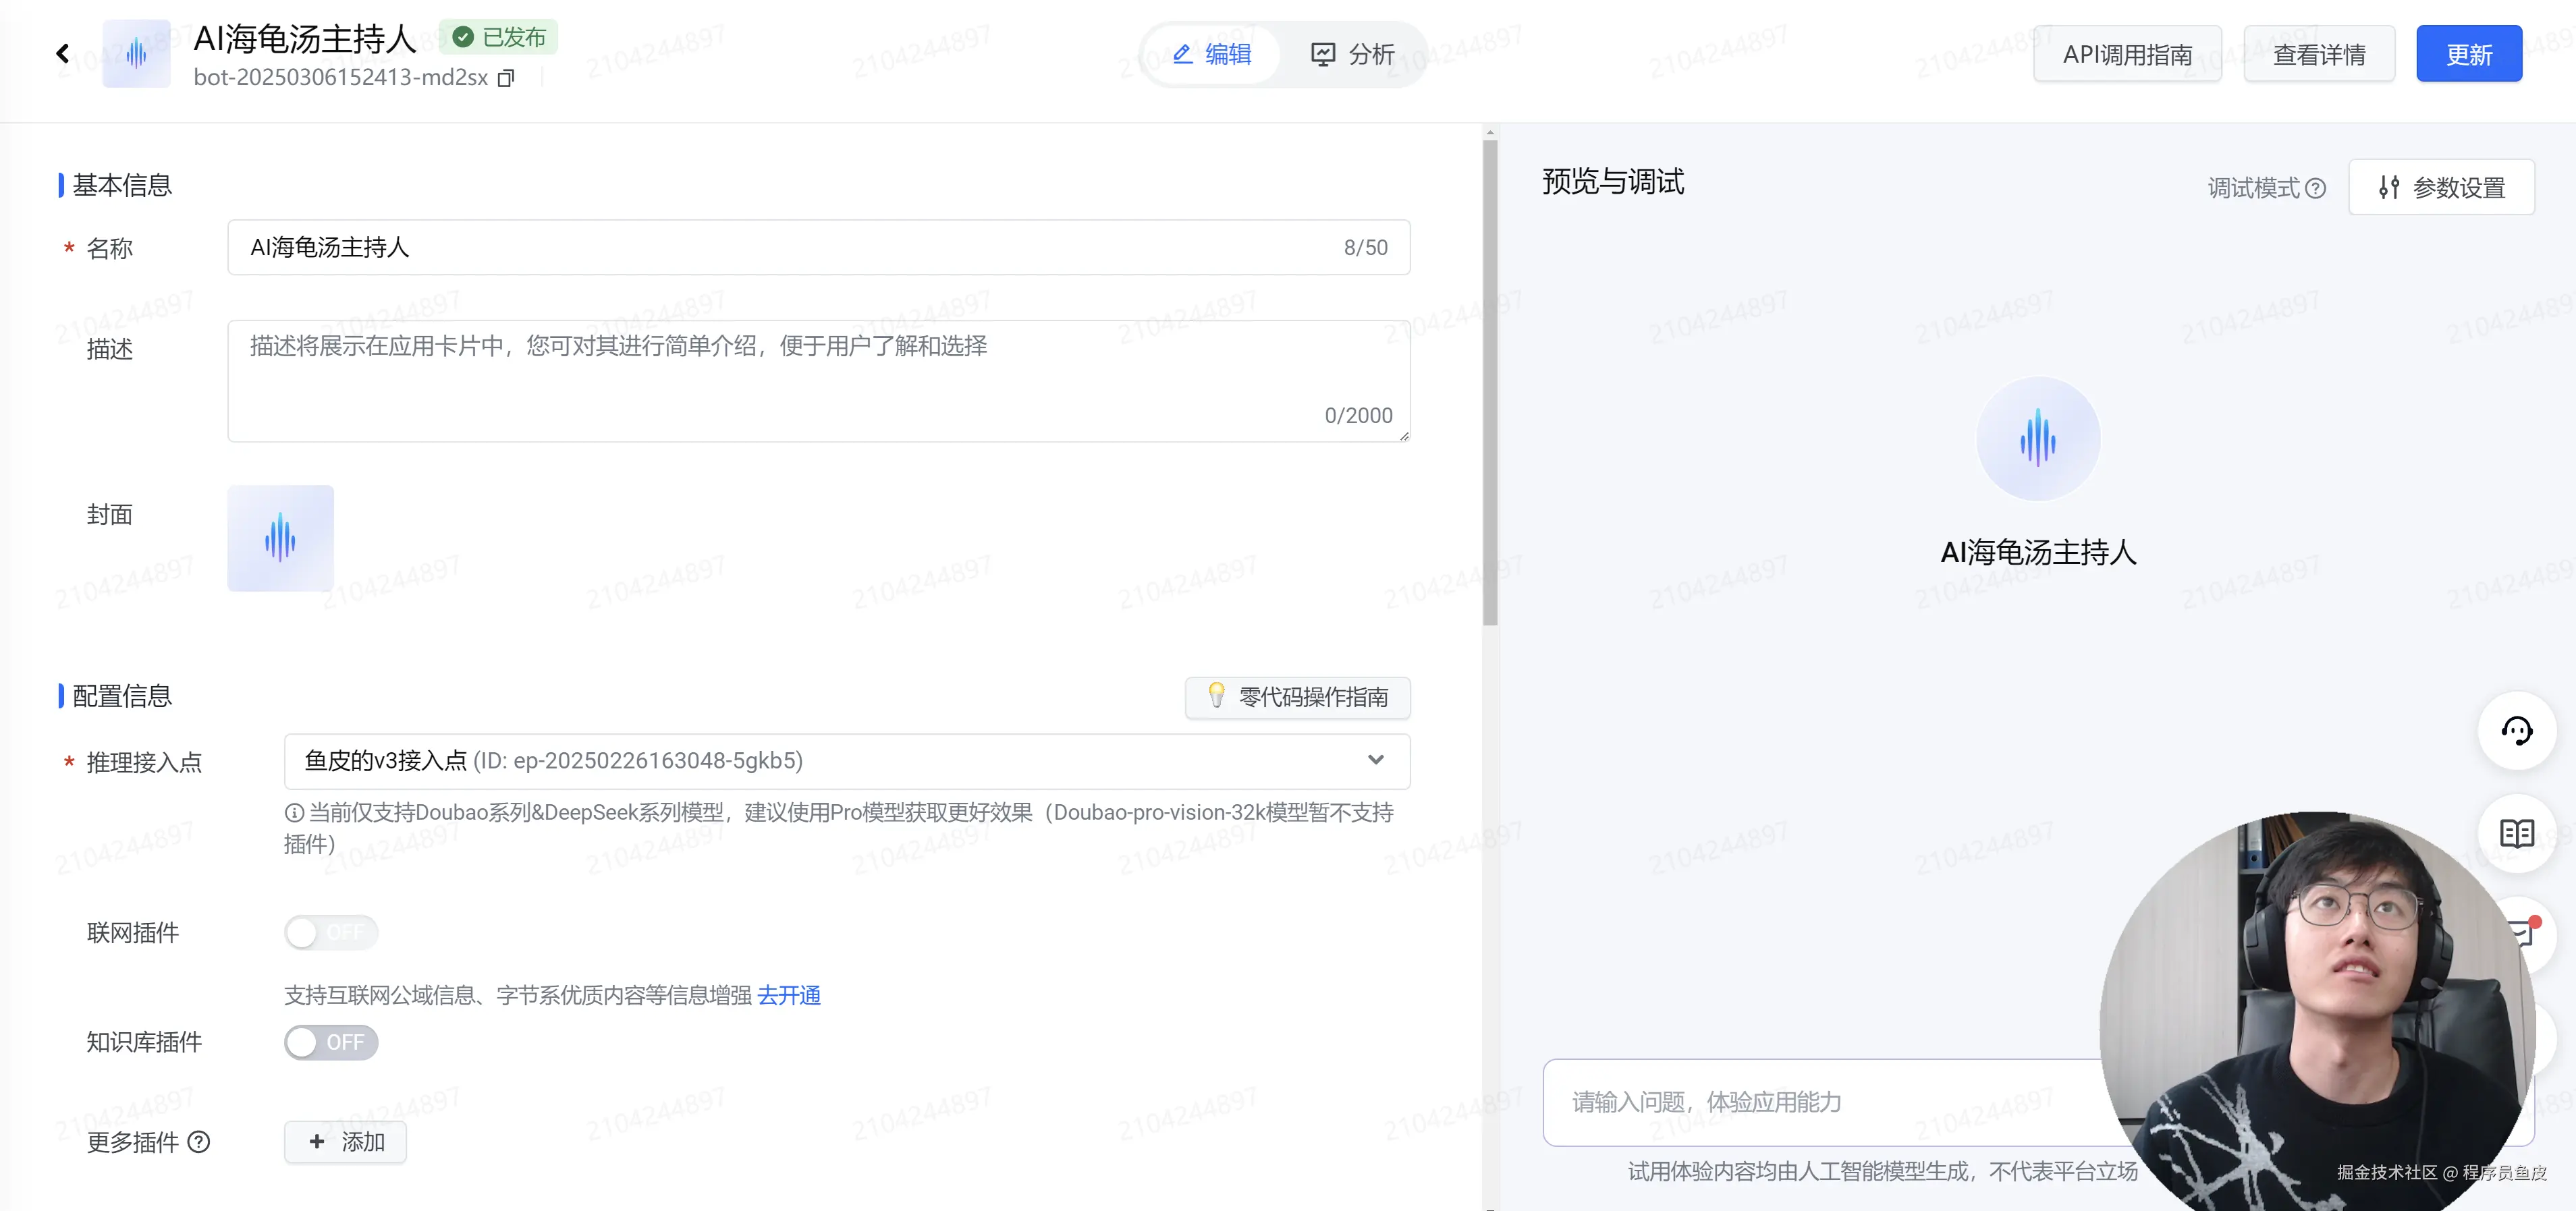Click 添加 to add more plugins
This screenshot has width=2576, height=1211.
345,1141
